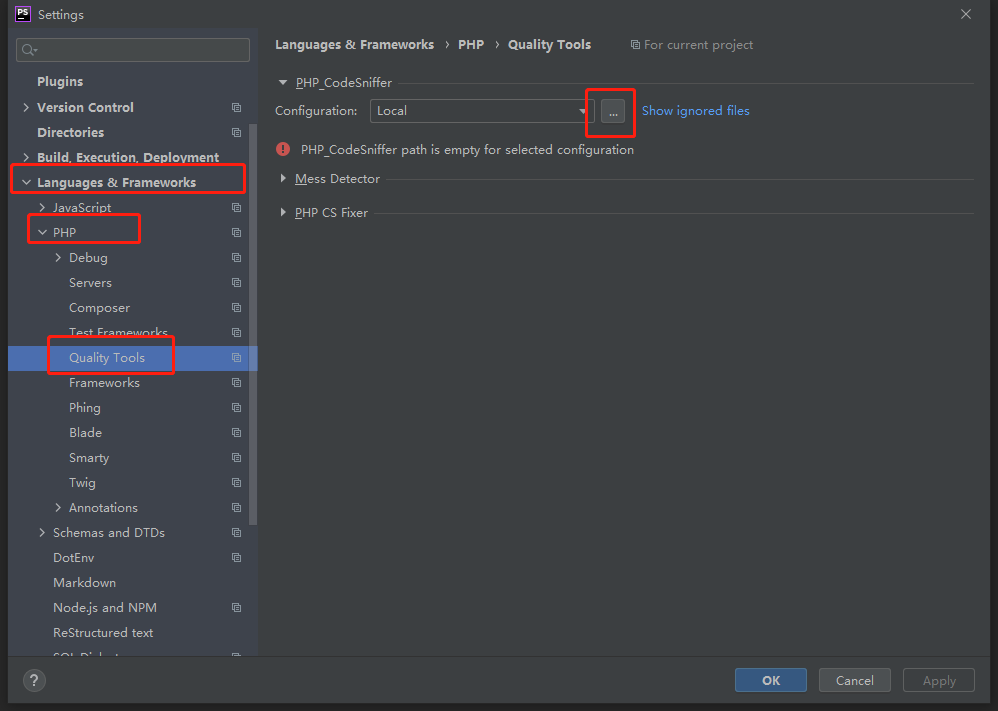Click the For current project icon in the header

635,45
